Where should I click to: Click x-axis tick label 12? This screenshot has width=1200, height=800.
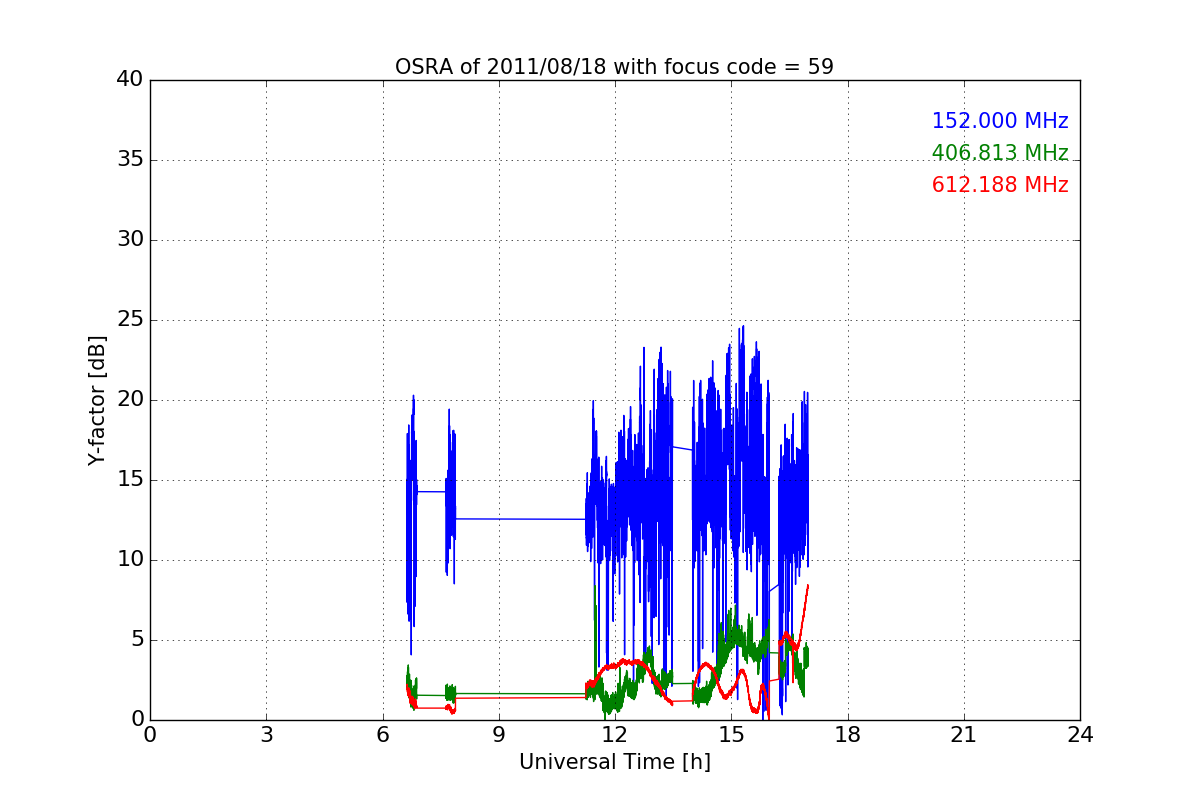pyautogui.click(x=615, y=735)
